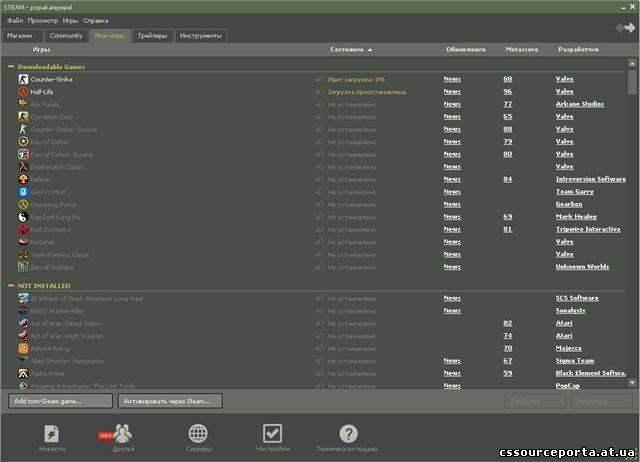Screen dimensions: 640x462
Task: Click the Zen of Sudoku icon
Action: [x=23, y=267]
